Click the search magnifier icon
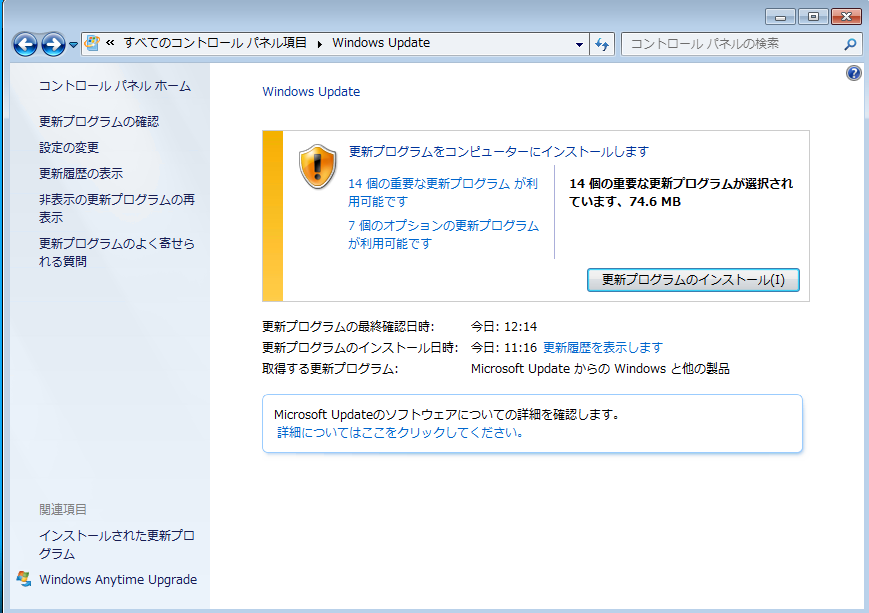Screen dimensions: 869x613 click(x=850, y=44)
